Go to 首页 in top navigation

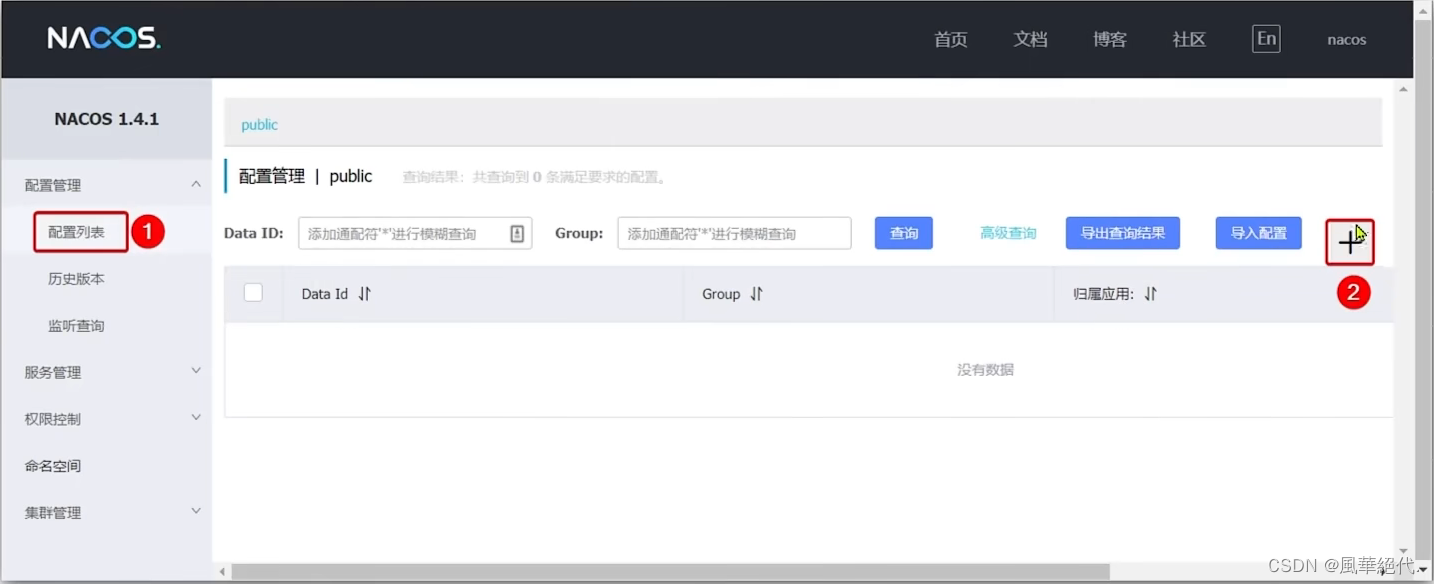click(x=951, y=40)
